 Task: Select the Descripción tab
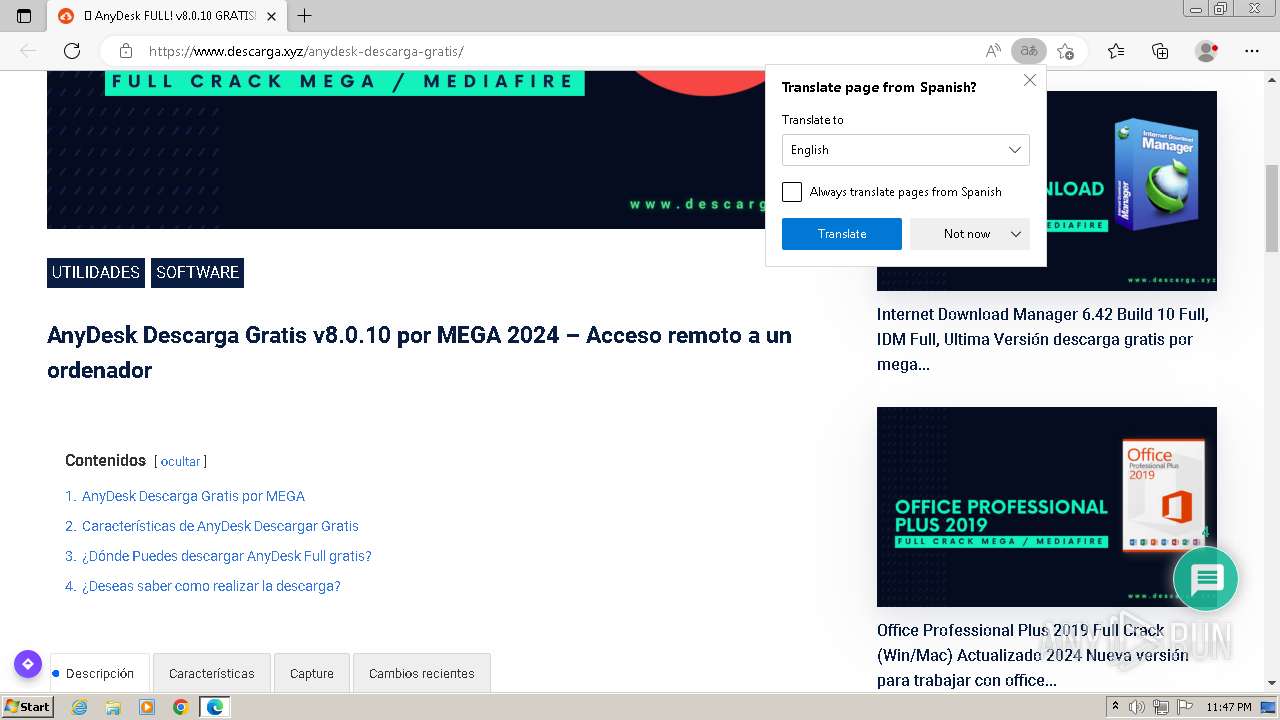pos(99,673)
